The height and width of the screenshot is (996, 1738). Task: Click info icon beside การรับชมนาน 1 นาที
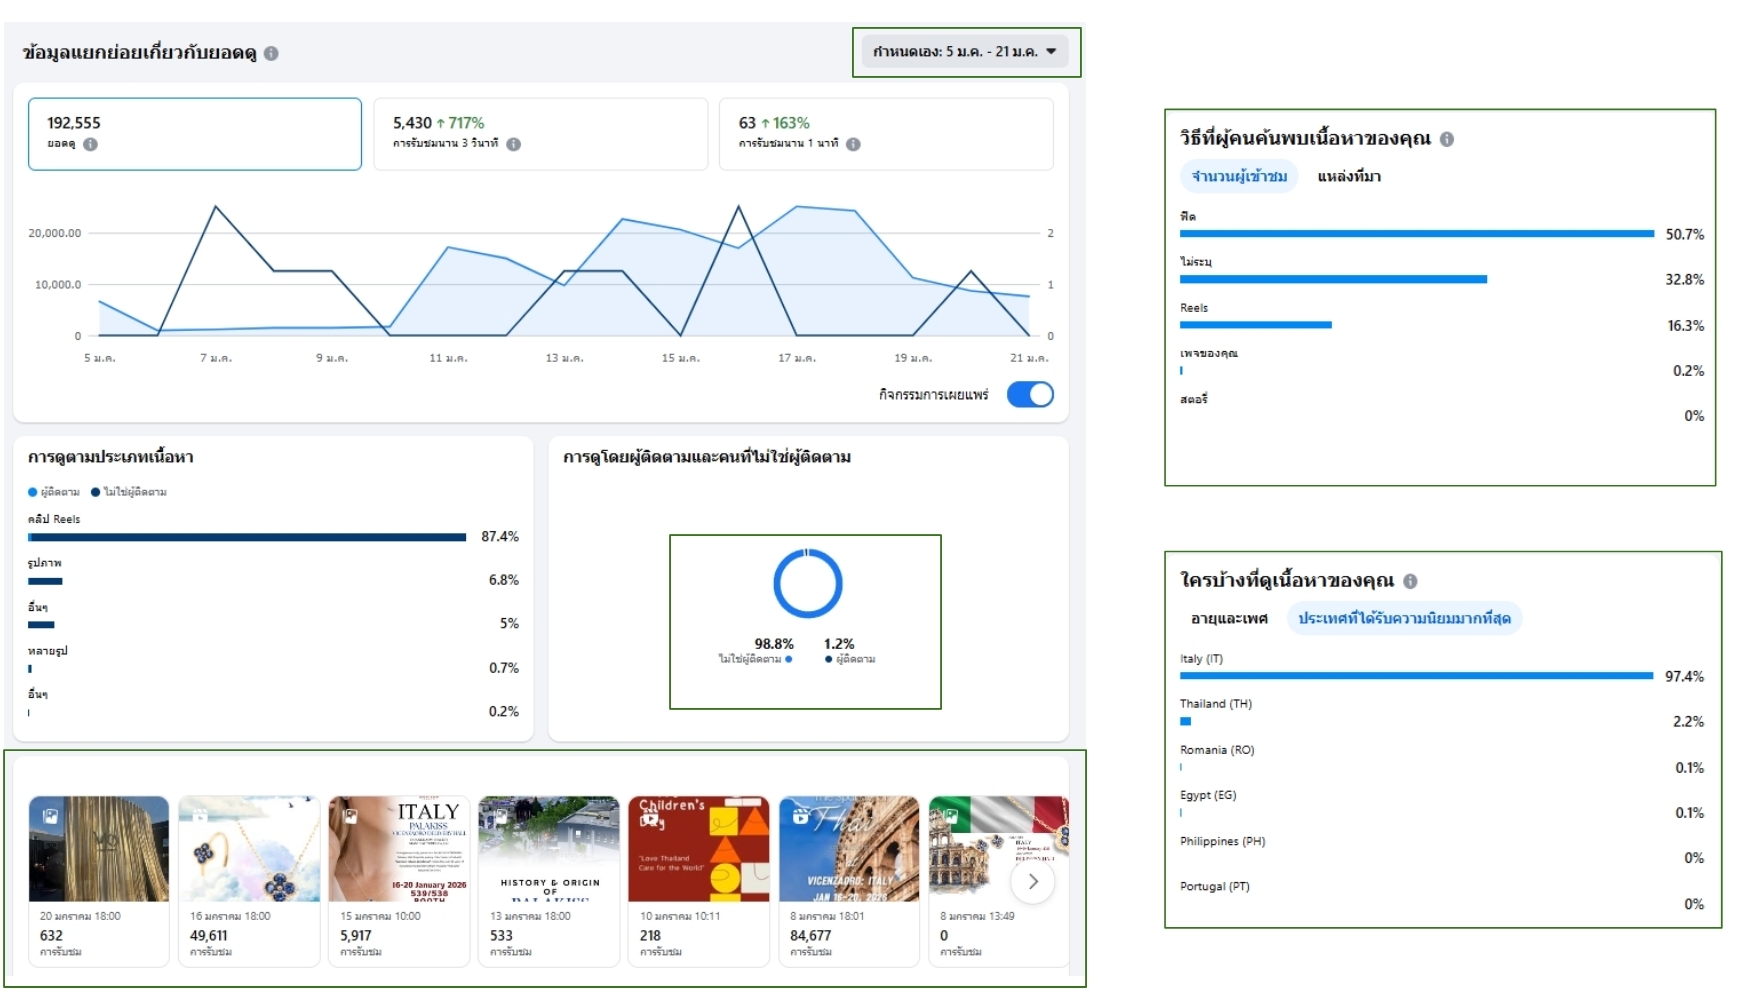pyautogui.click(x=853, y=144)
